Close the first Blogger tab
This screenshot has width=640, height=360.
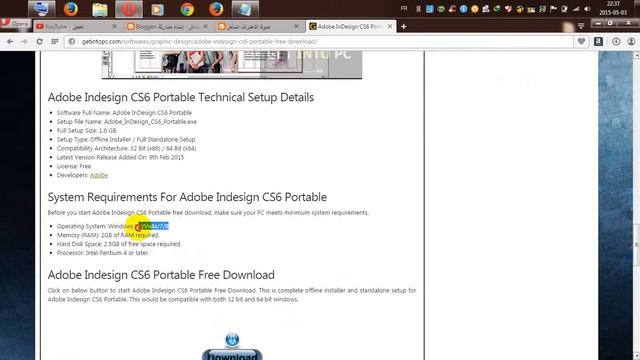205,27
